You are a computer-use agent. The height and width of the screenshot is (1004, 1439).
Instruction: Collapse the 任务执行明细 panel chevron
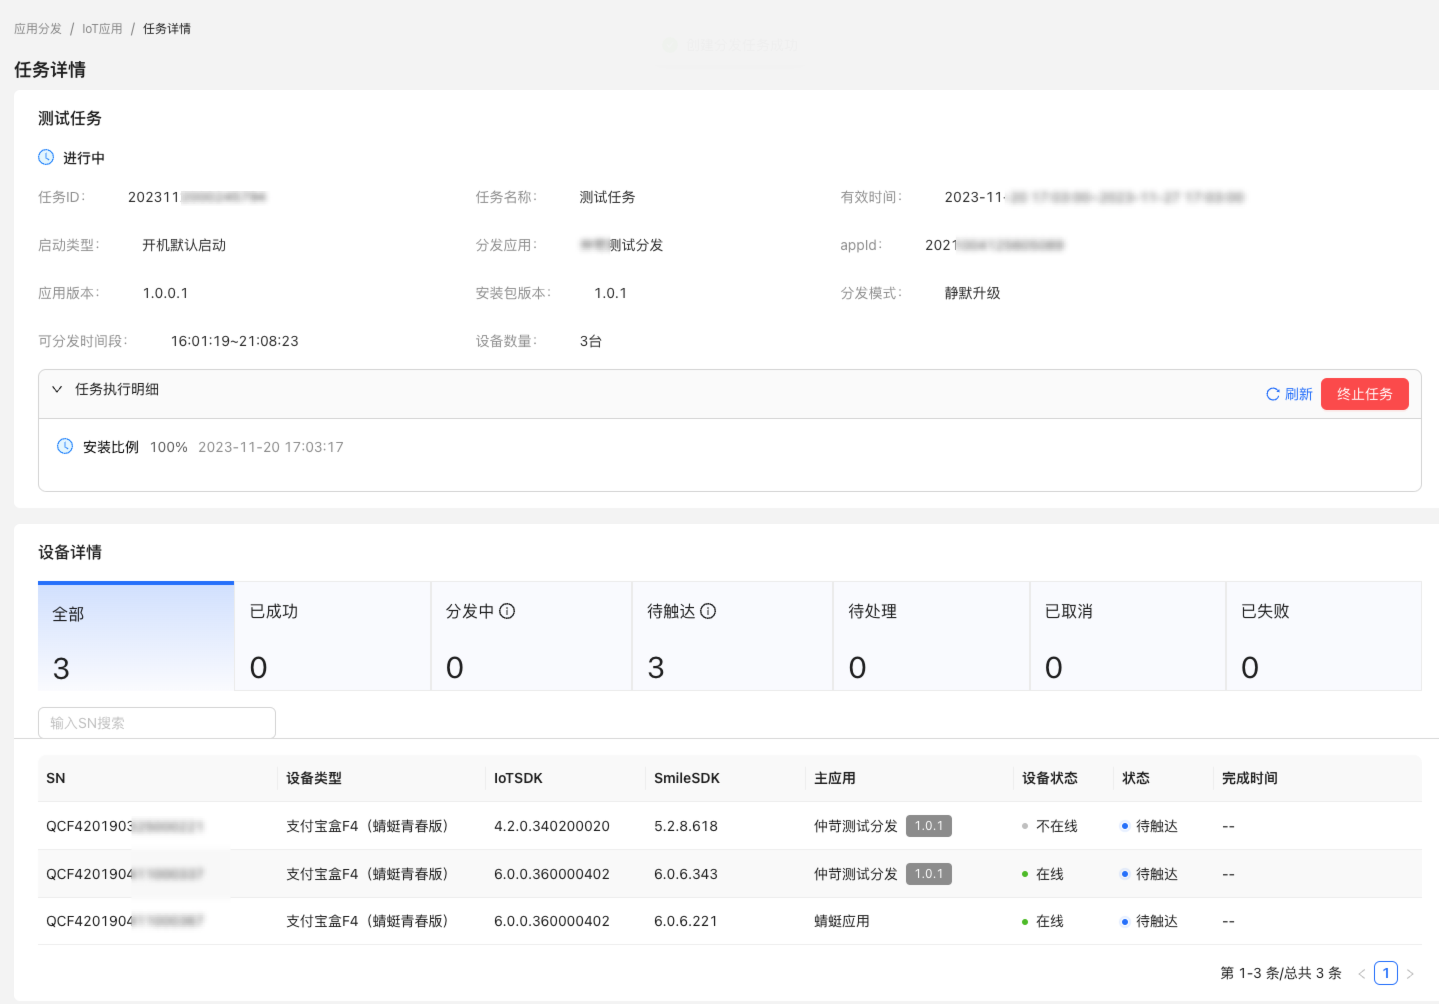coord(57,389)
